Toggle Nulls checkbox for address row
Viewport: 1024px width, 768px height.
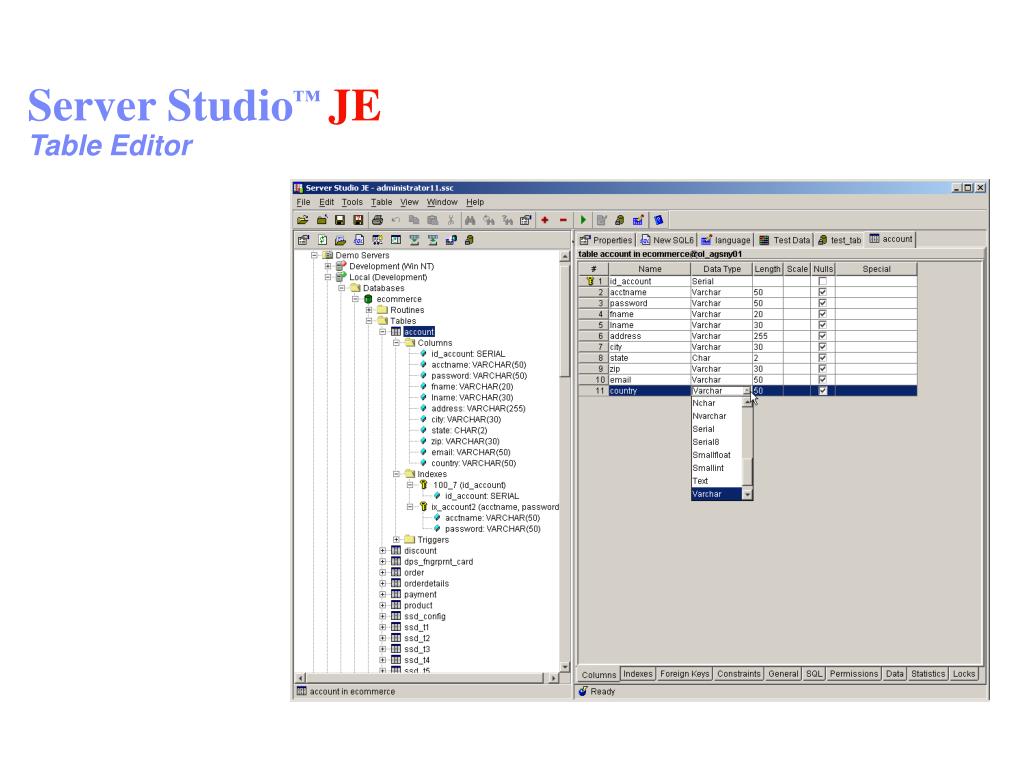click(823, 336)
